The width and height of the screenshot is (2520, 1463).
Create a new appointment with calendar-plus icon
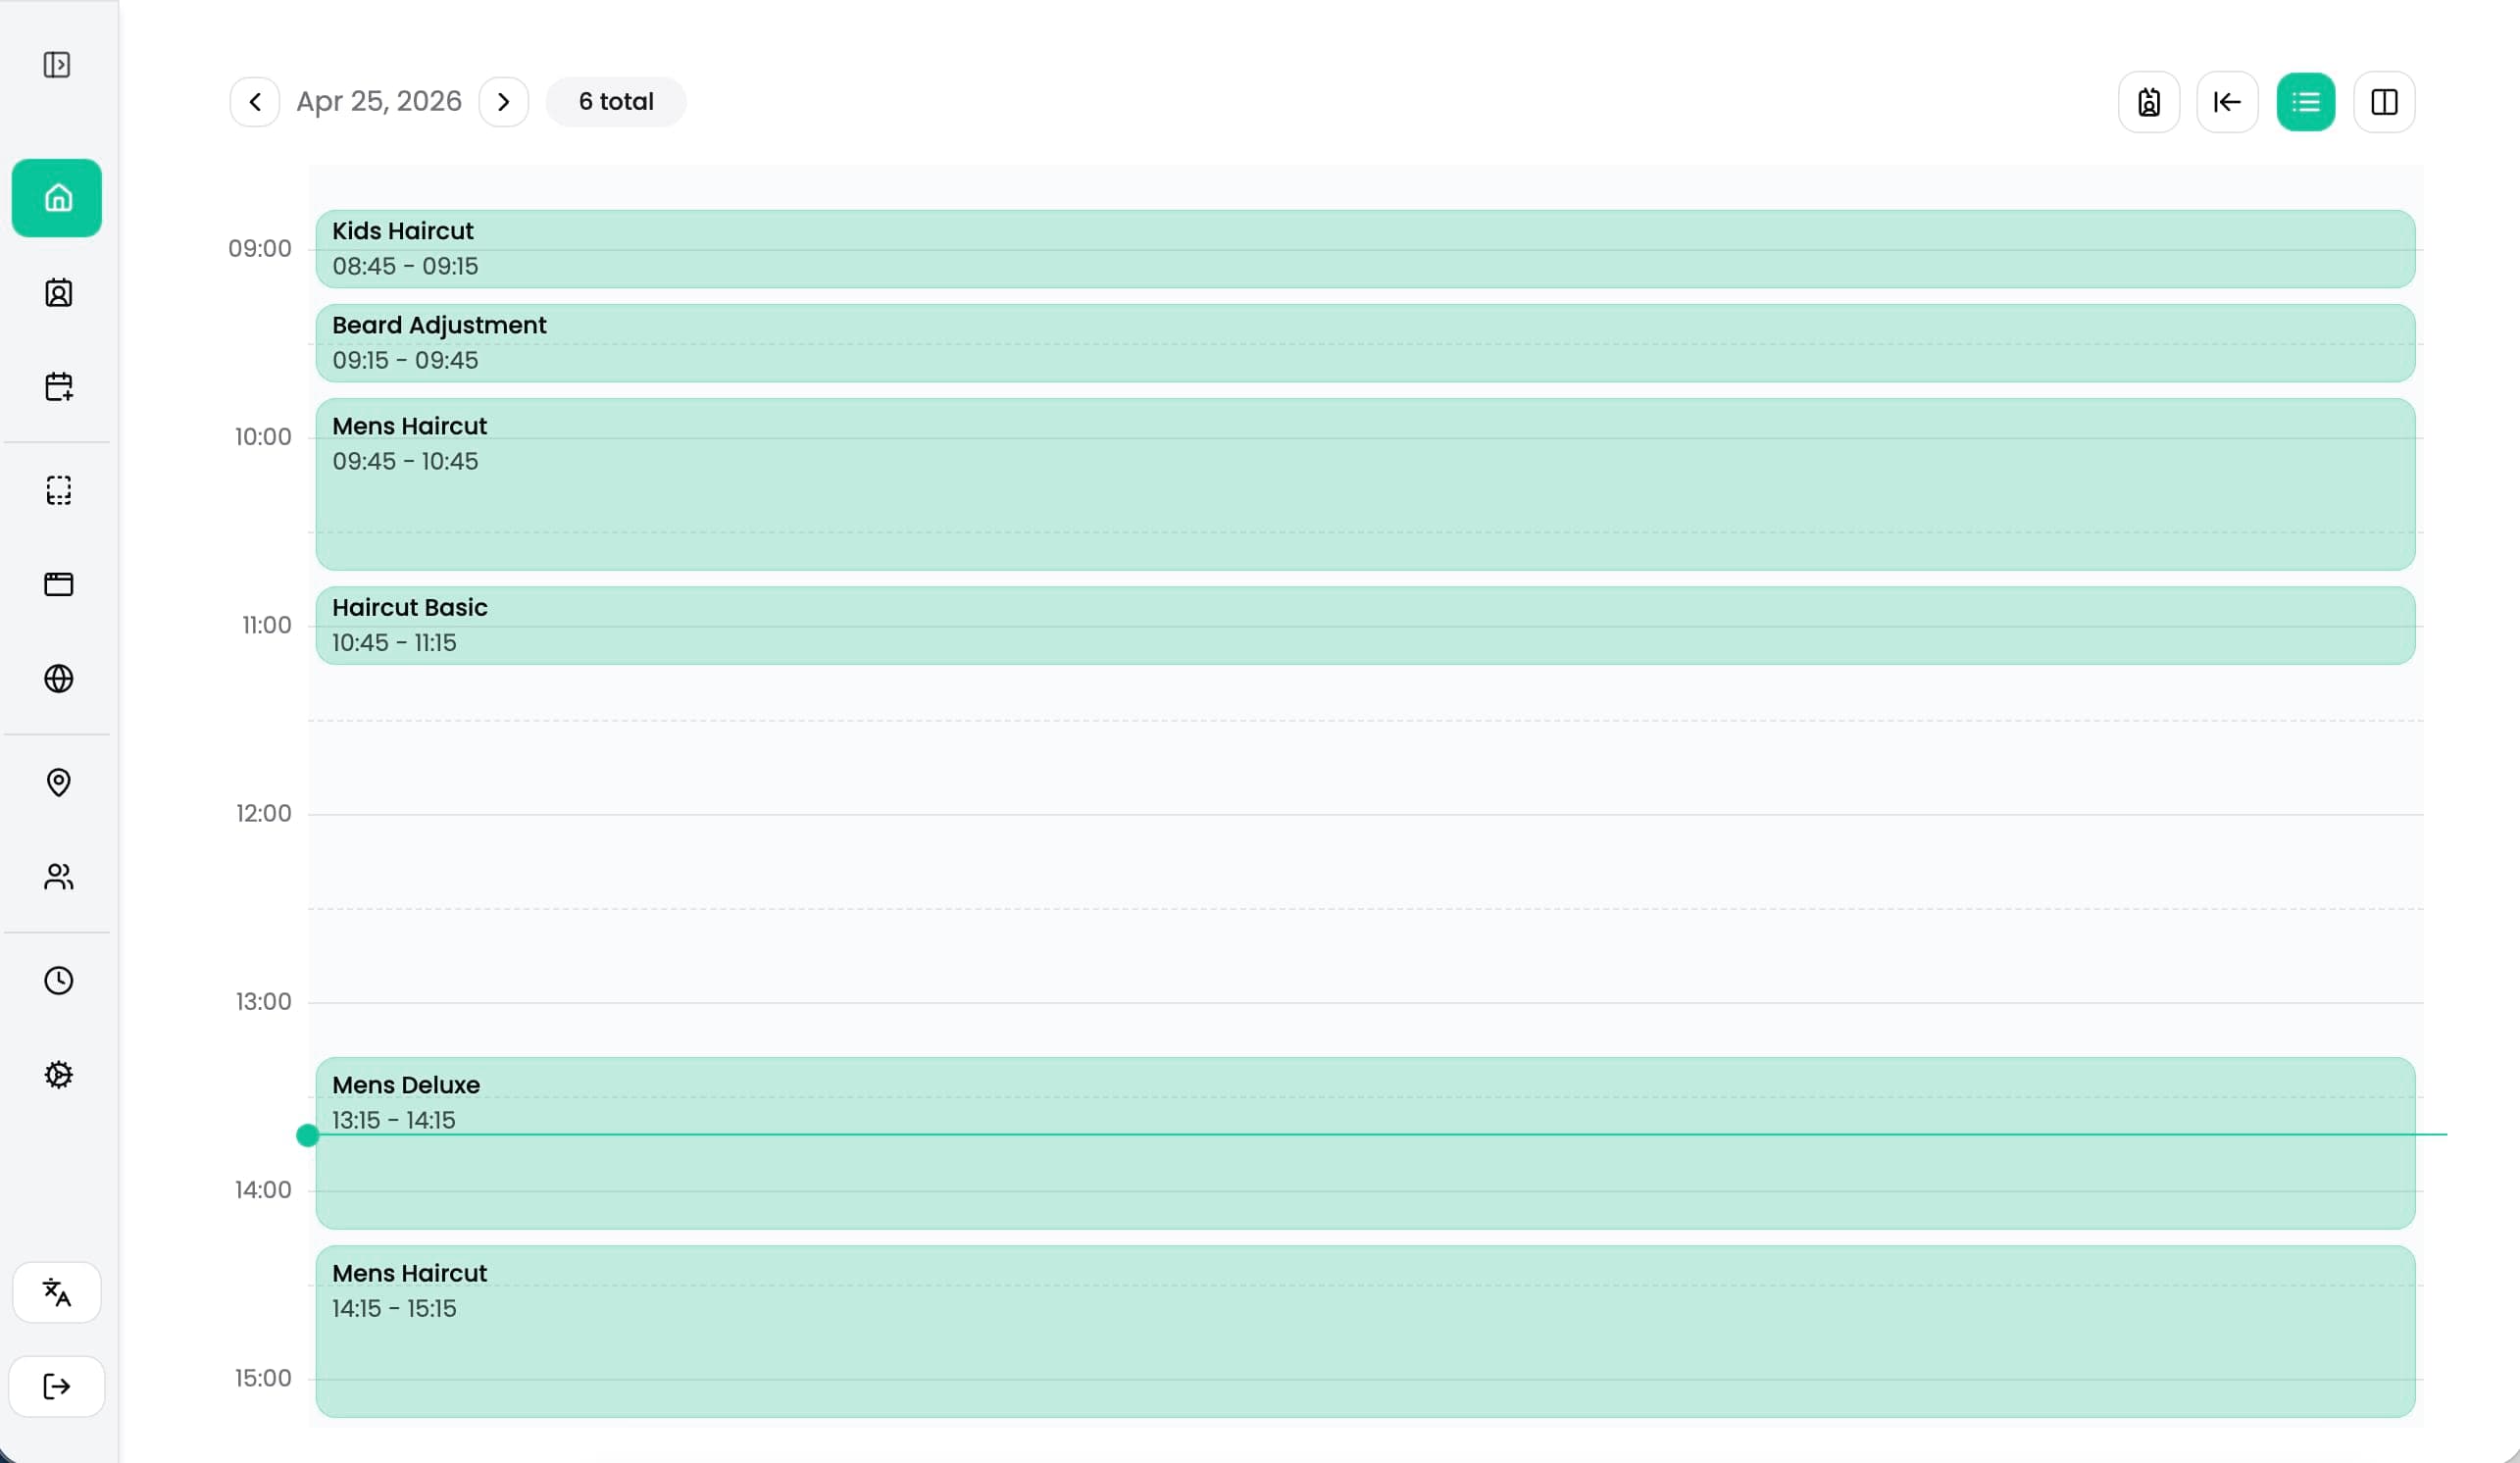tap(57, 387)
